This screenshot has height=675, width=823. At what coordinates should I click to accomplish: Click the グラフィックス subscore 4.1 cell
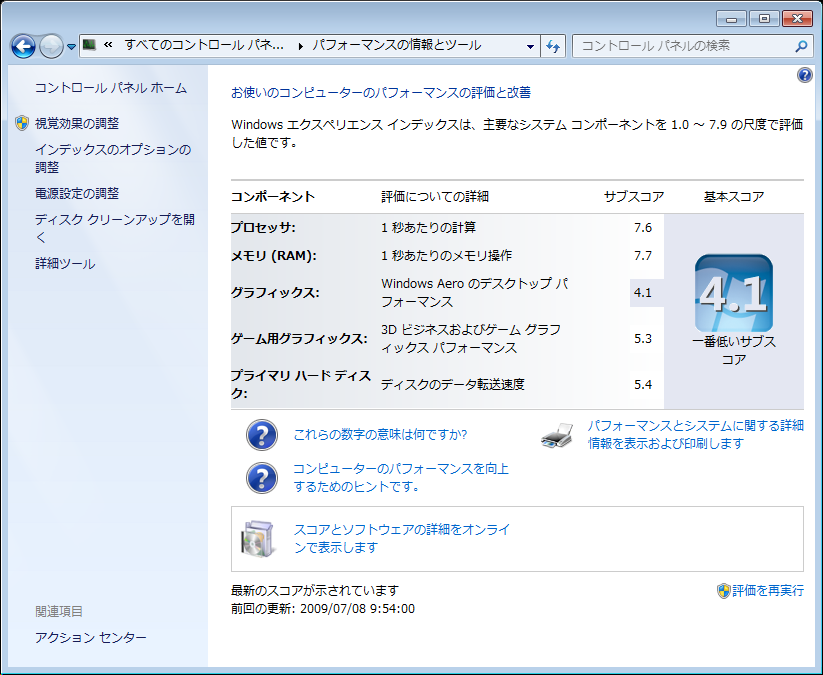click(x=647, y=292)
